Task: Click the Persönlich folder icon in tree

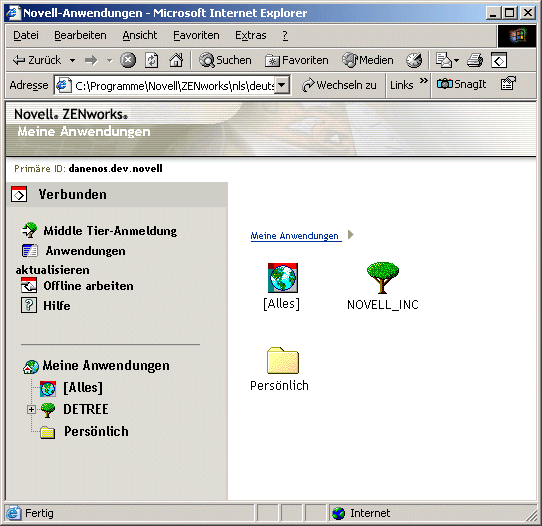Action: point(47,432)
